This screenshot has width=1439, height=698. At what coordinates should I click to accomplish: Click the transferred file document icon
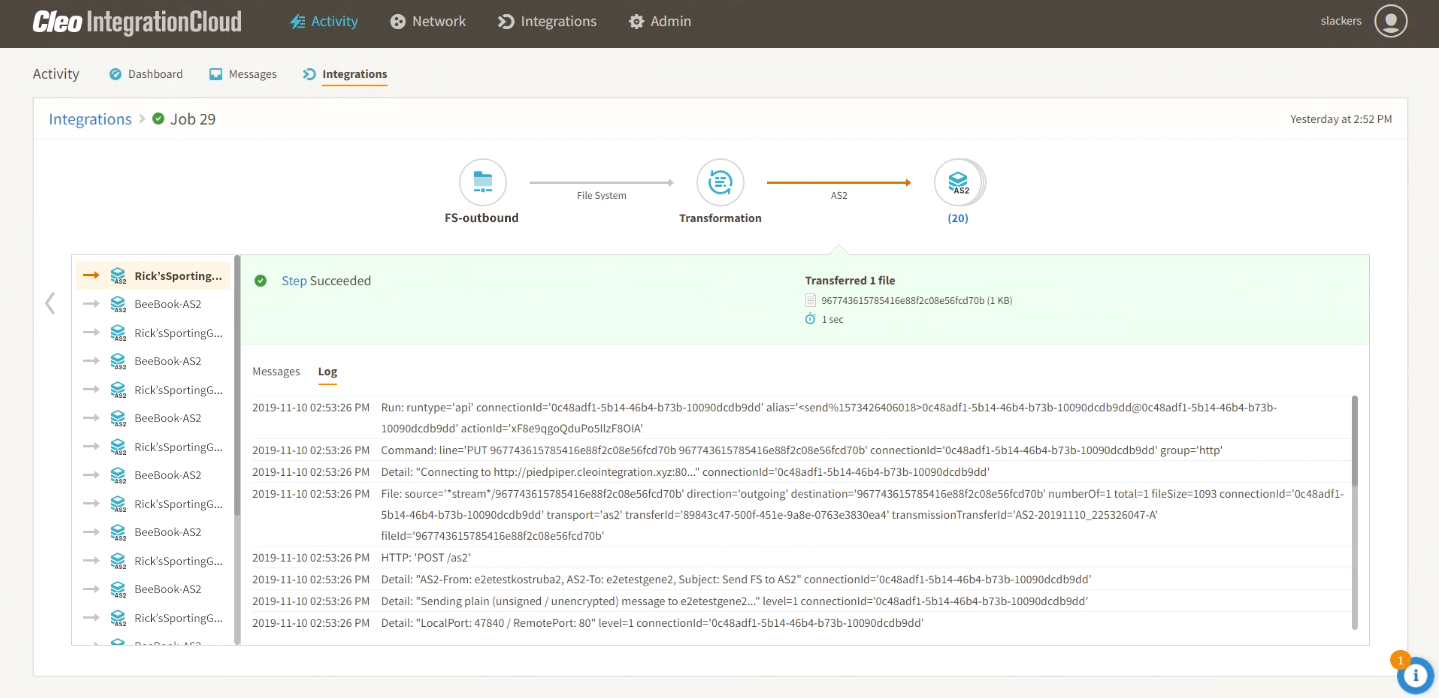pyautogui.click(x=811, y=300)
